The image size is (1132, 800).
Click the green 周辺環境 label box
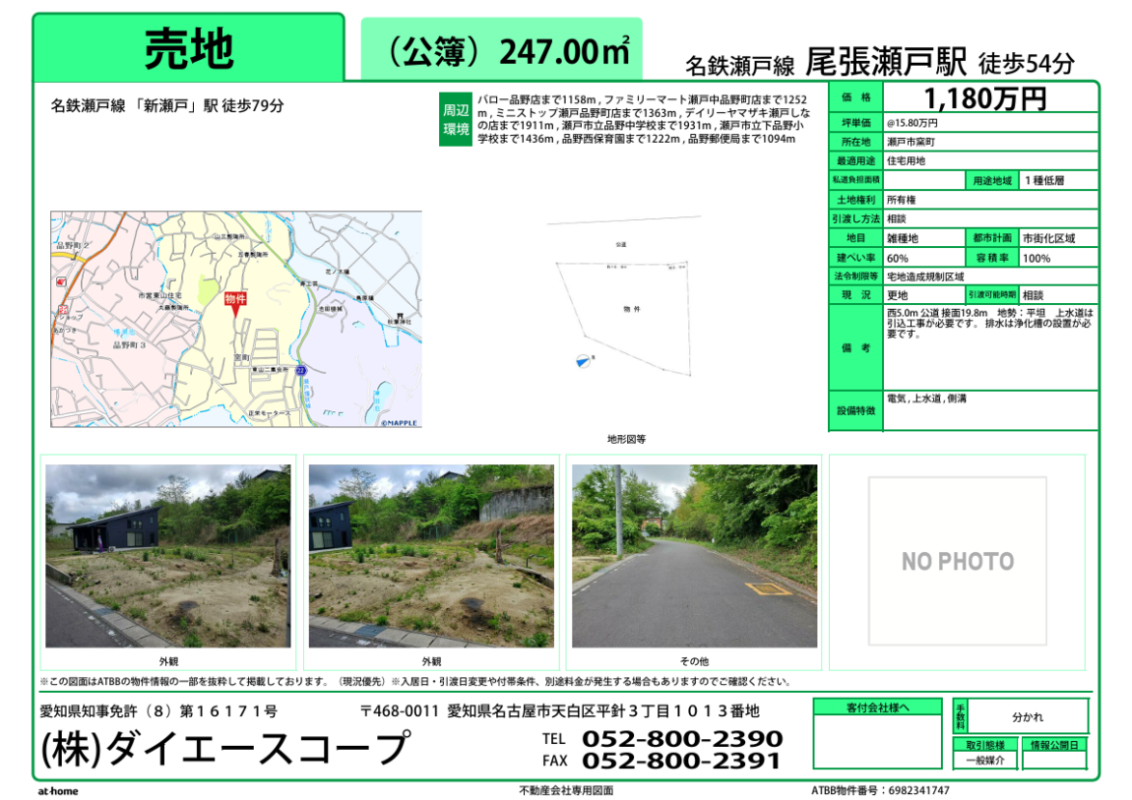click(455, 120)
